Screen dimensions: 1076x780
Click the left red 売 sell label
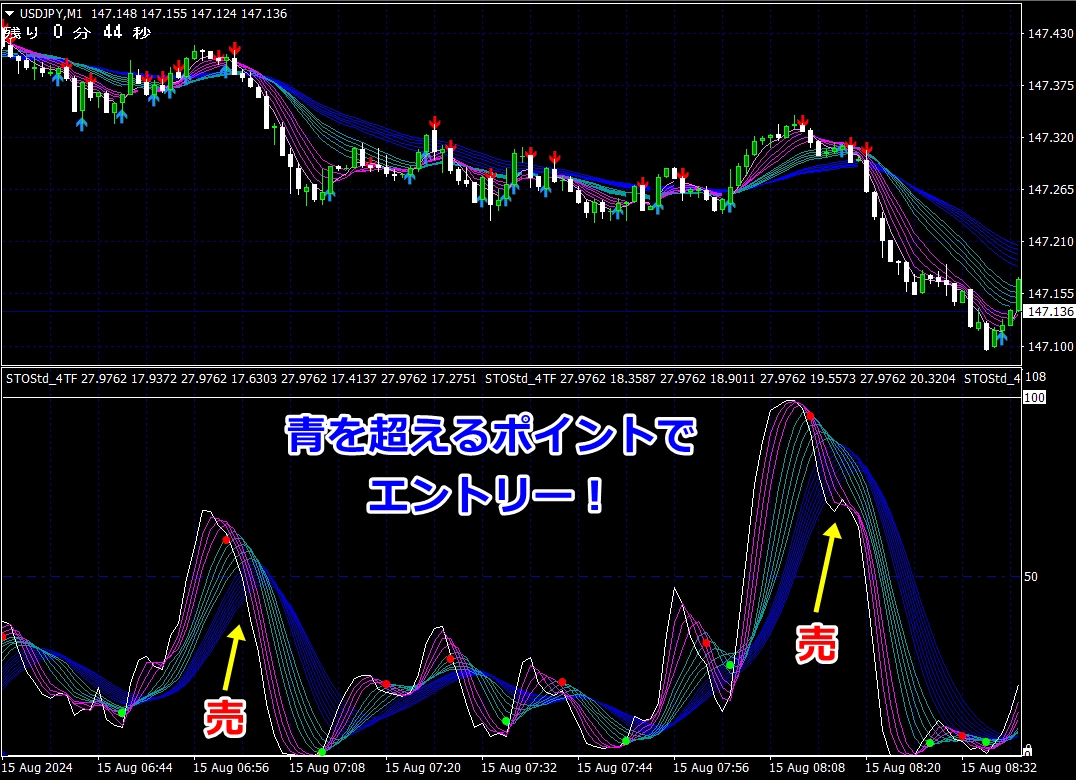coord(224,717)
